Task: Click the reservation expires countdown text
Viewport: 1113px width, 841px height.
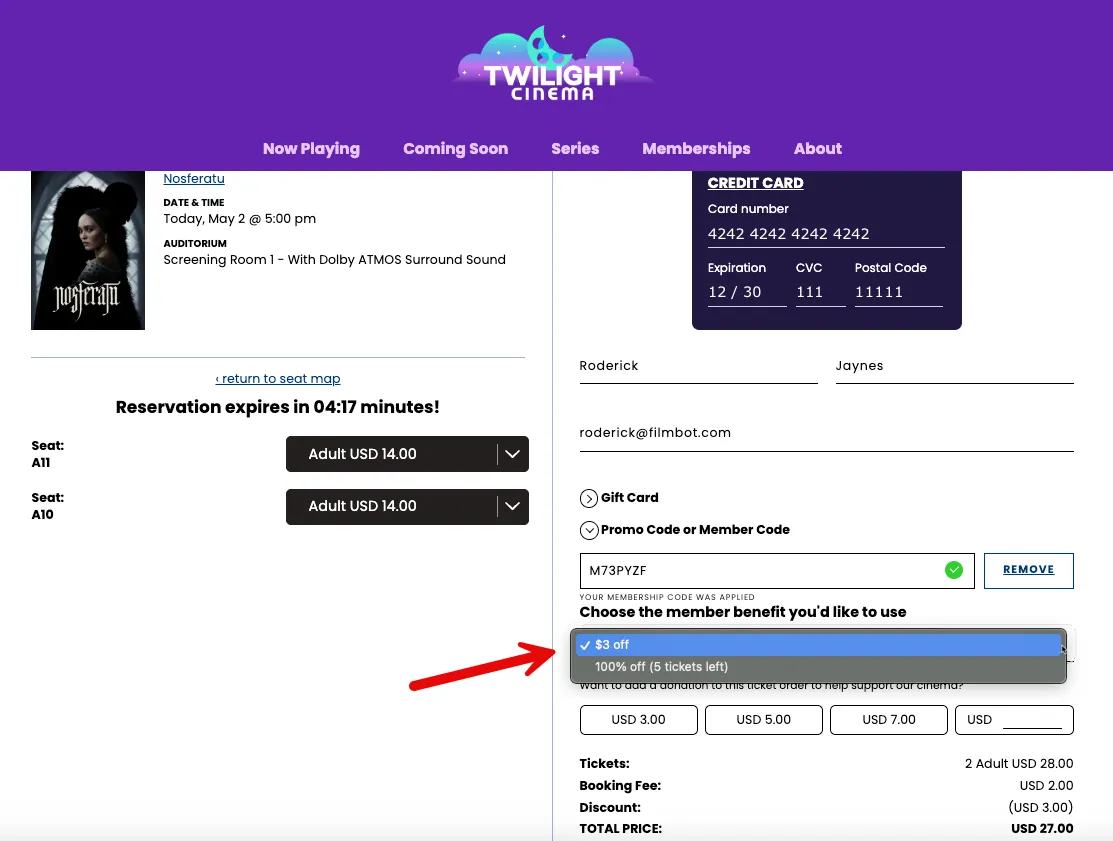Action: click(x=278, y=407)
